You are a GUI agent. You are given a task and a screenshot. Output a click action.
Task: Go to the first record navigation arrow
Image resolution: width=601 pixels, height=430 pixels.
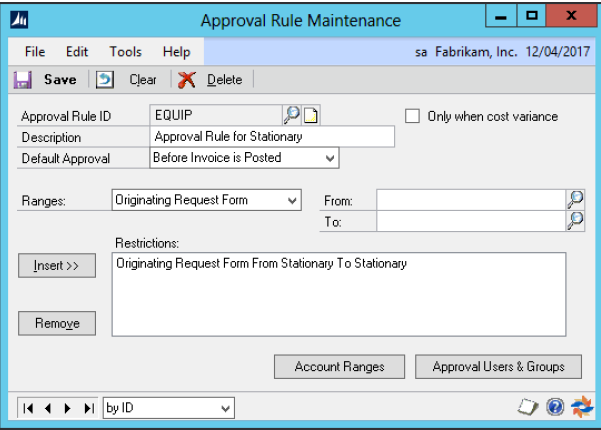[29, 408]
